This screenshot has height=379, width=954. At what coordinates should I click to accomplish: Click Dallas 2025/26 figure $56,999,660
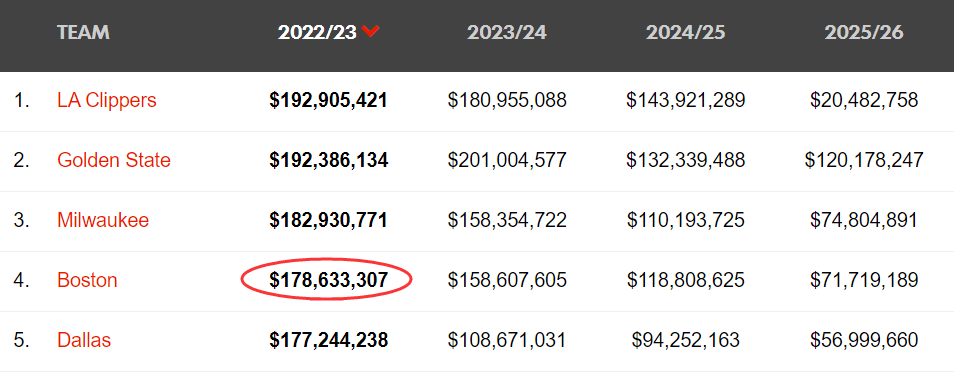click(x=864, y=340)
